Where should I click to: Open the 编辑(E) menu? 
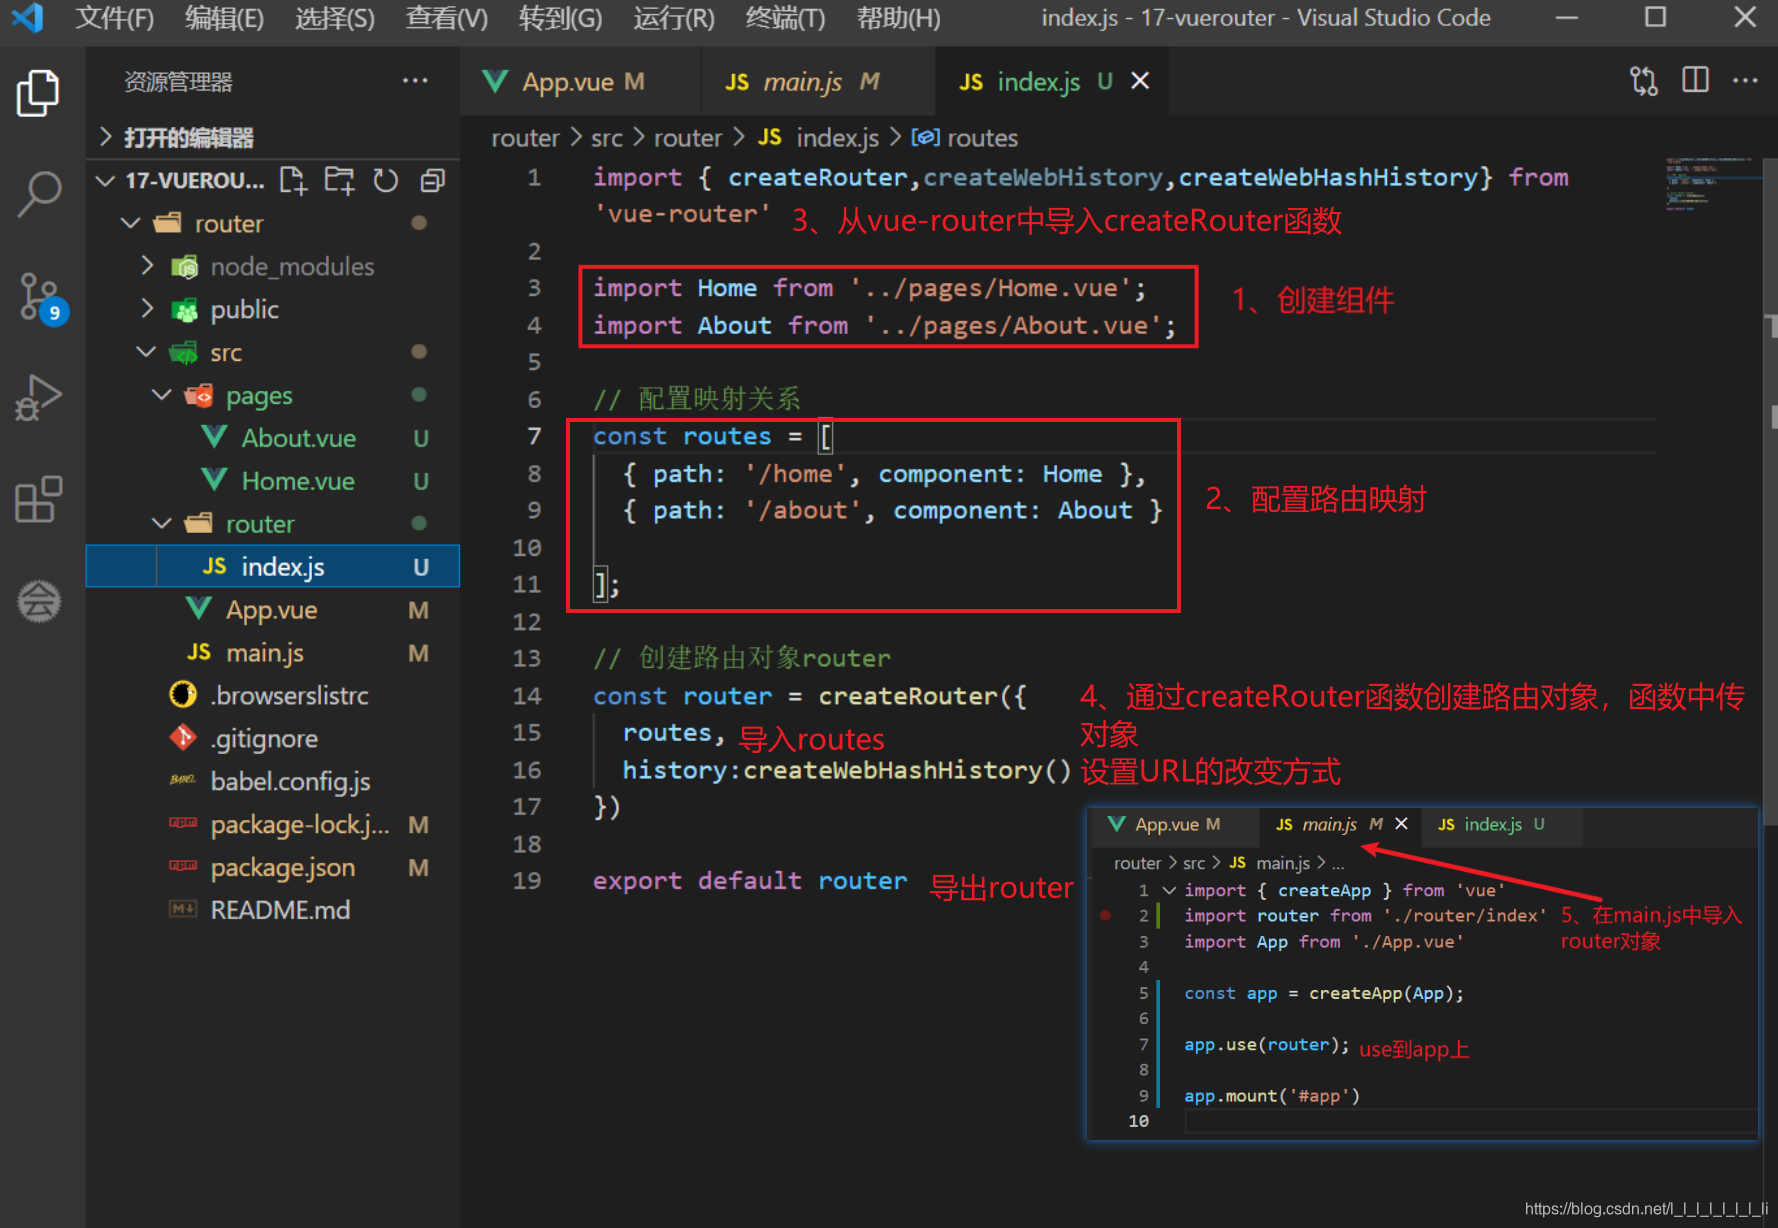[224, 18]
